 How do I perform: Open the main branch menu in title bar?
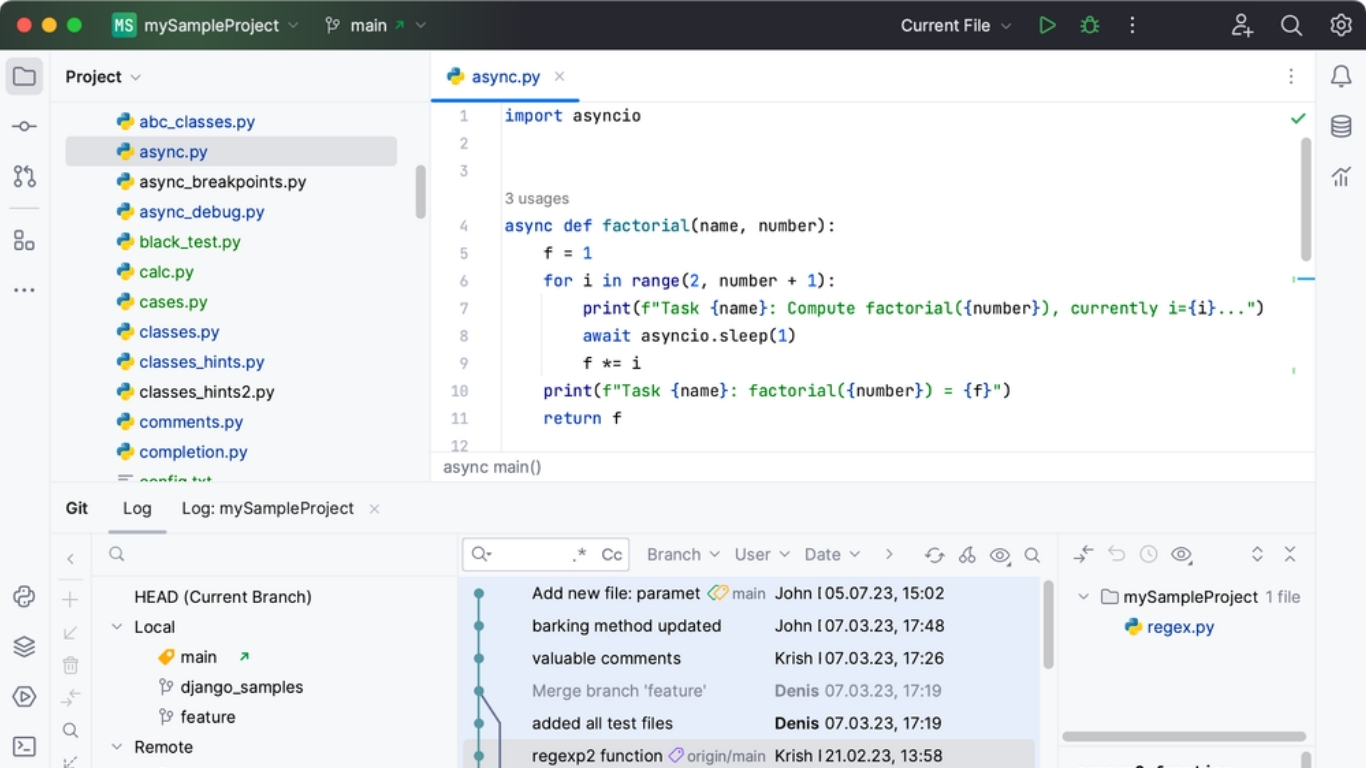tap(374, 25)
